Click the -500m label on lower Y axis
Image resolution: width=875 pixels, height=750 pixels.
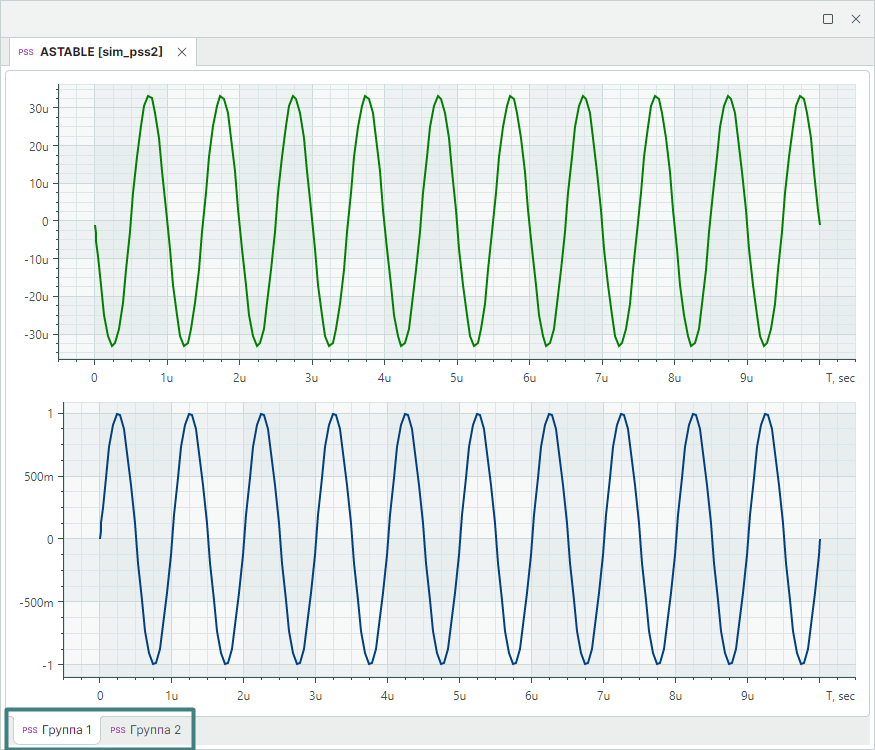pyautogui.click(x=35, y=602)
